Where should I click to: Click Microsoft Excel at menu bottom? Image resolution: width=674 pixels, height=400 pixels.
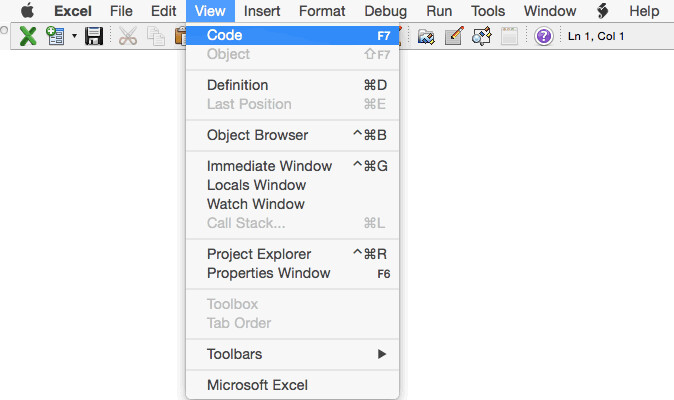coord(257,385)
